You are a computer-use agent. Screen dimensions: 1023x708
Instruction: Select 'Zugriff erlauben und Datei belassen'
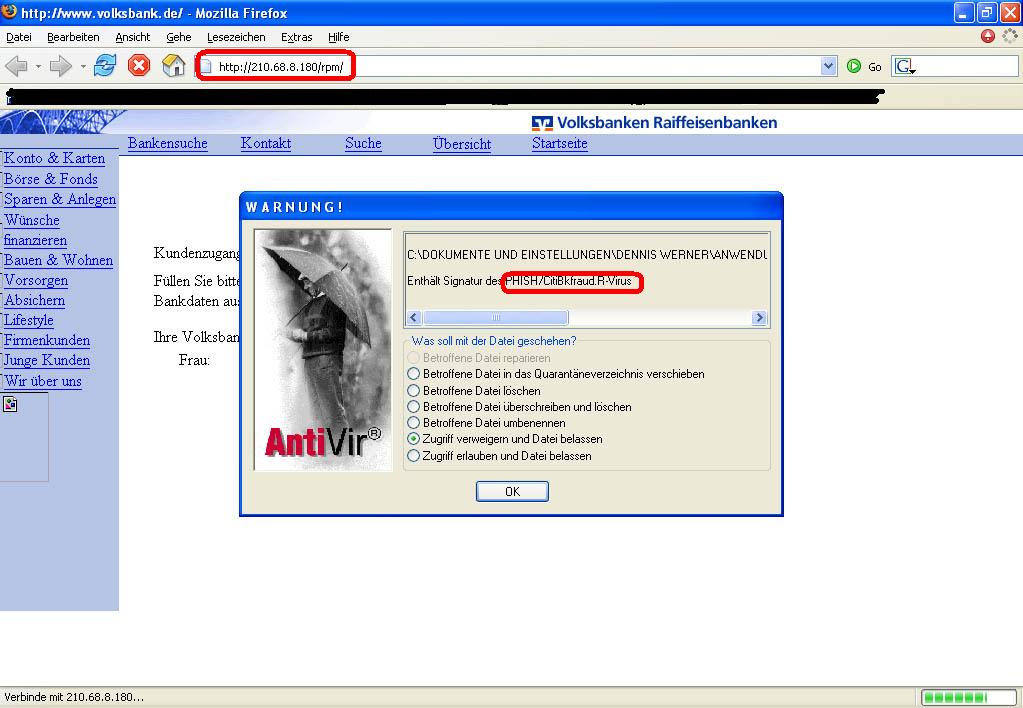413,456
